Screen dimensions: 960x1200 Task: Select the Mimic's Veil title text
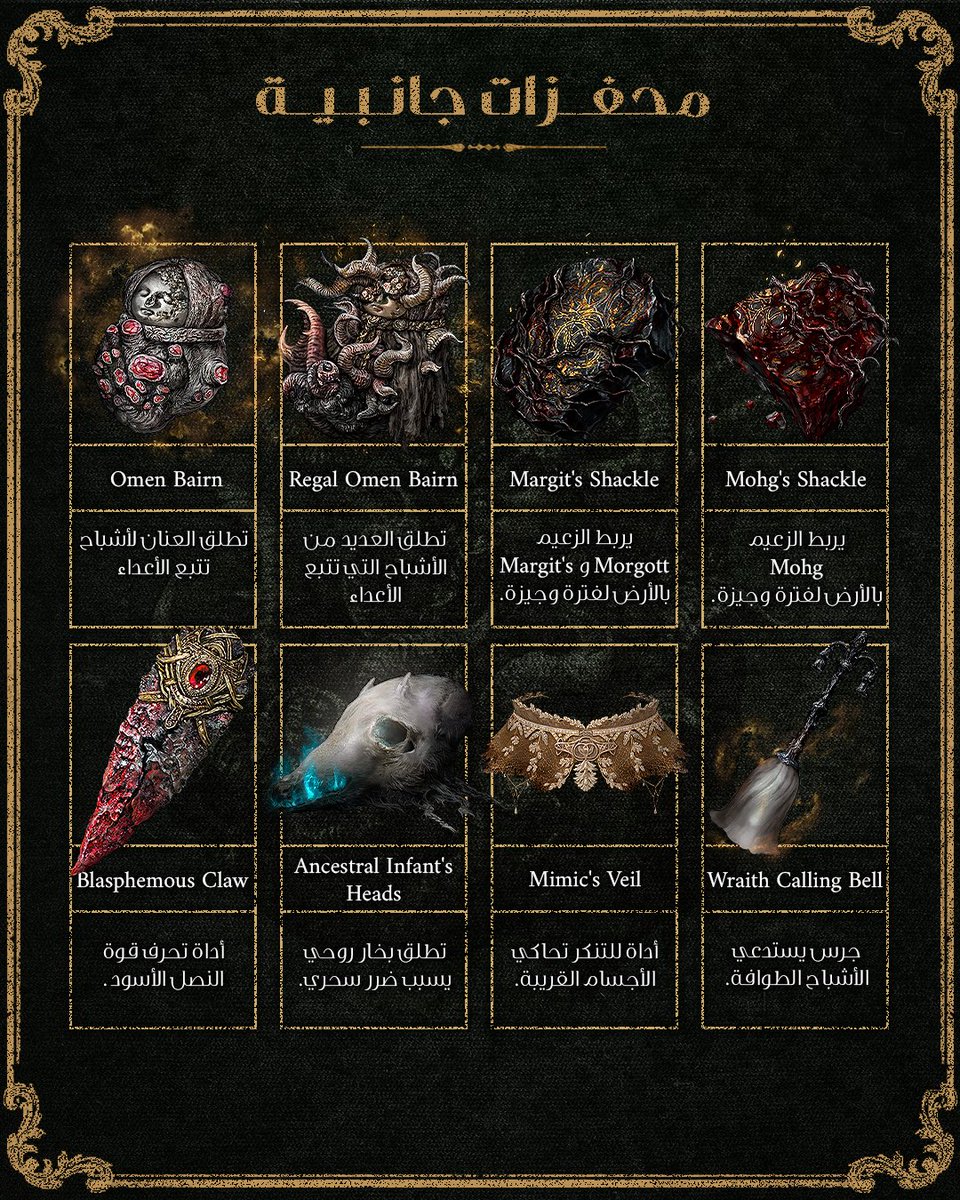point(585,880)
